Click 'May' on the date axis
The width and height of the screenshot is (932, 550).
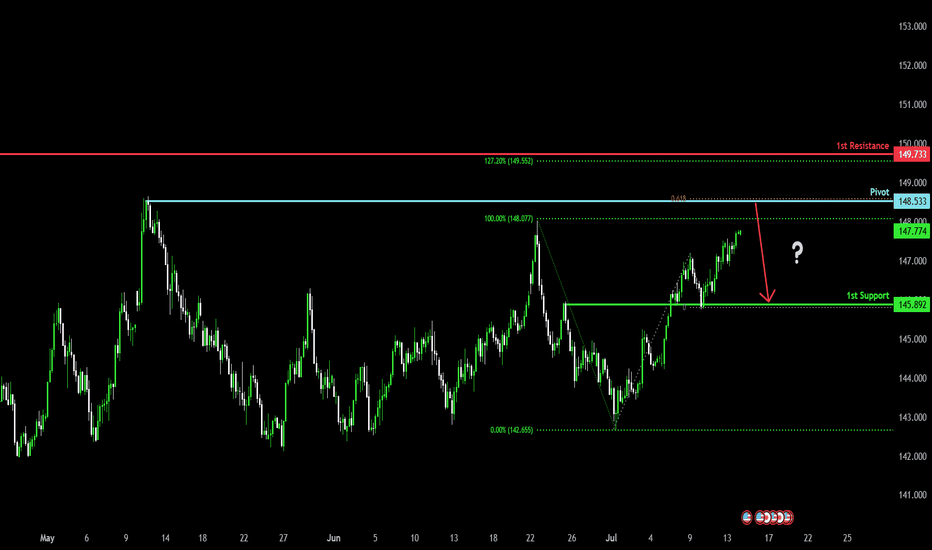47,538
